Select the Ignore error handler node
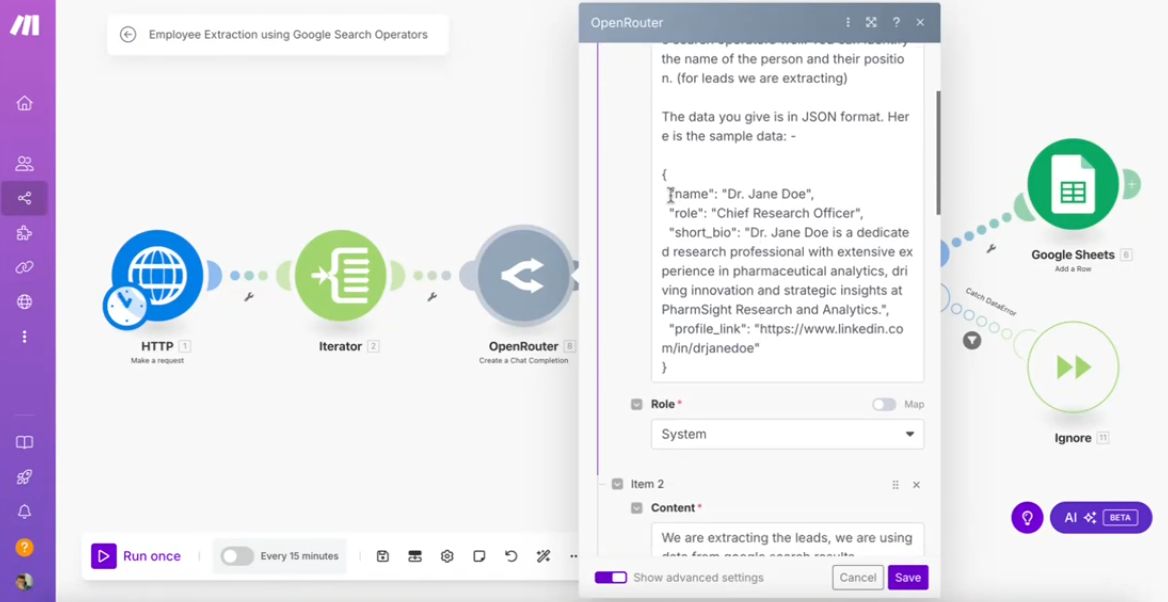Screen dimensions: 1168x602 pos(1073,367)
